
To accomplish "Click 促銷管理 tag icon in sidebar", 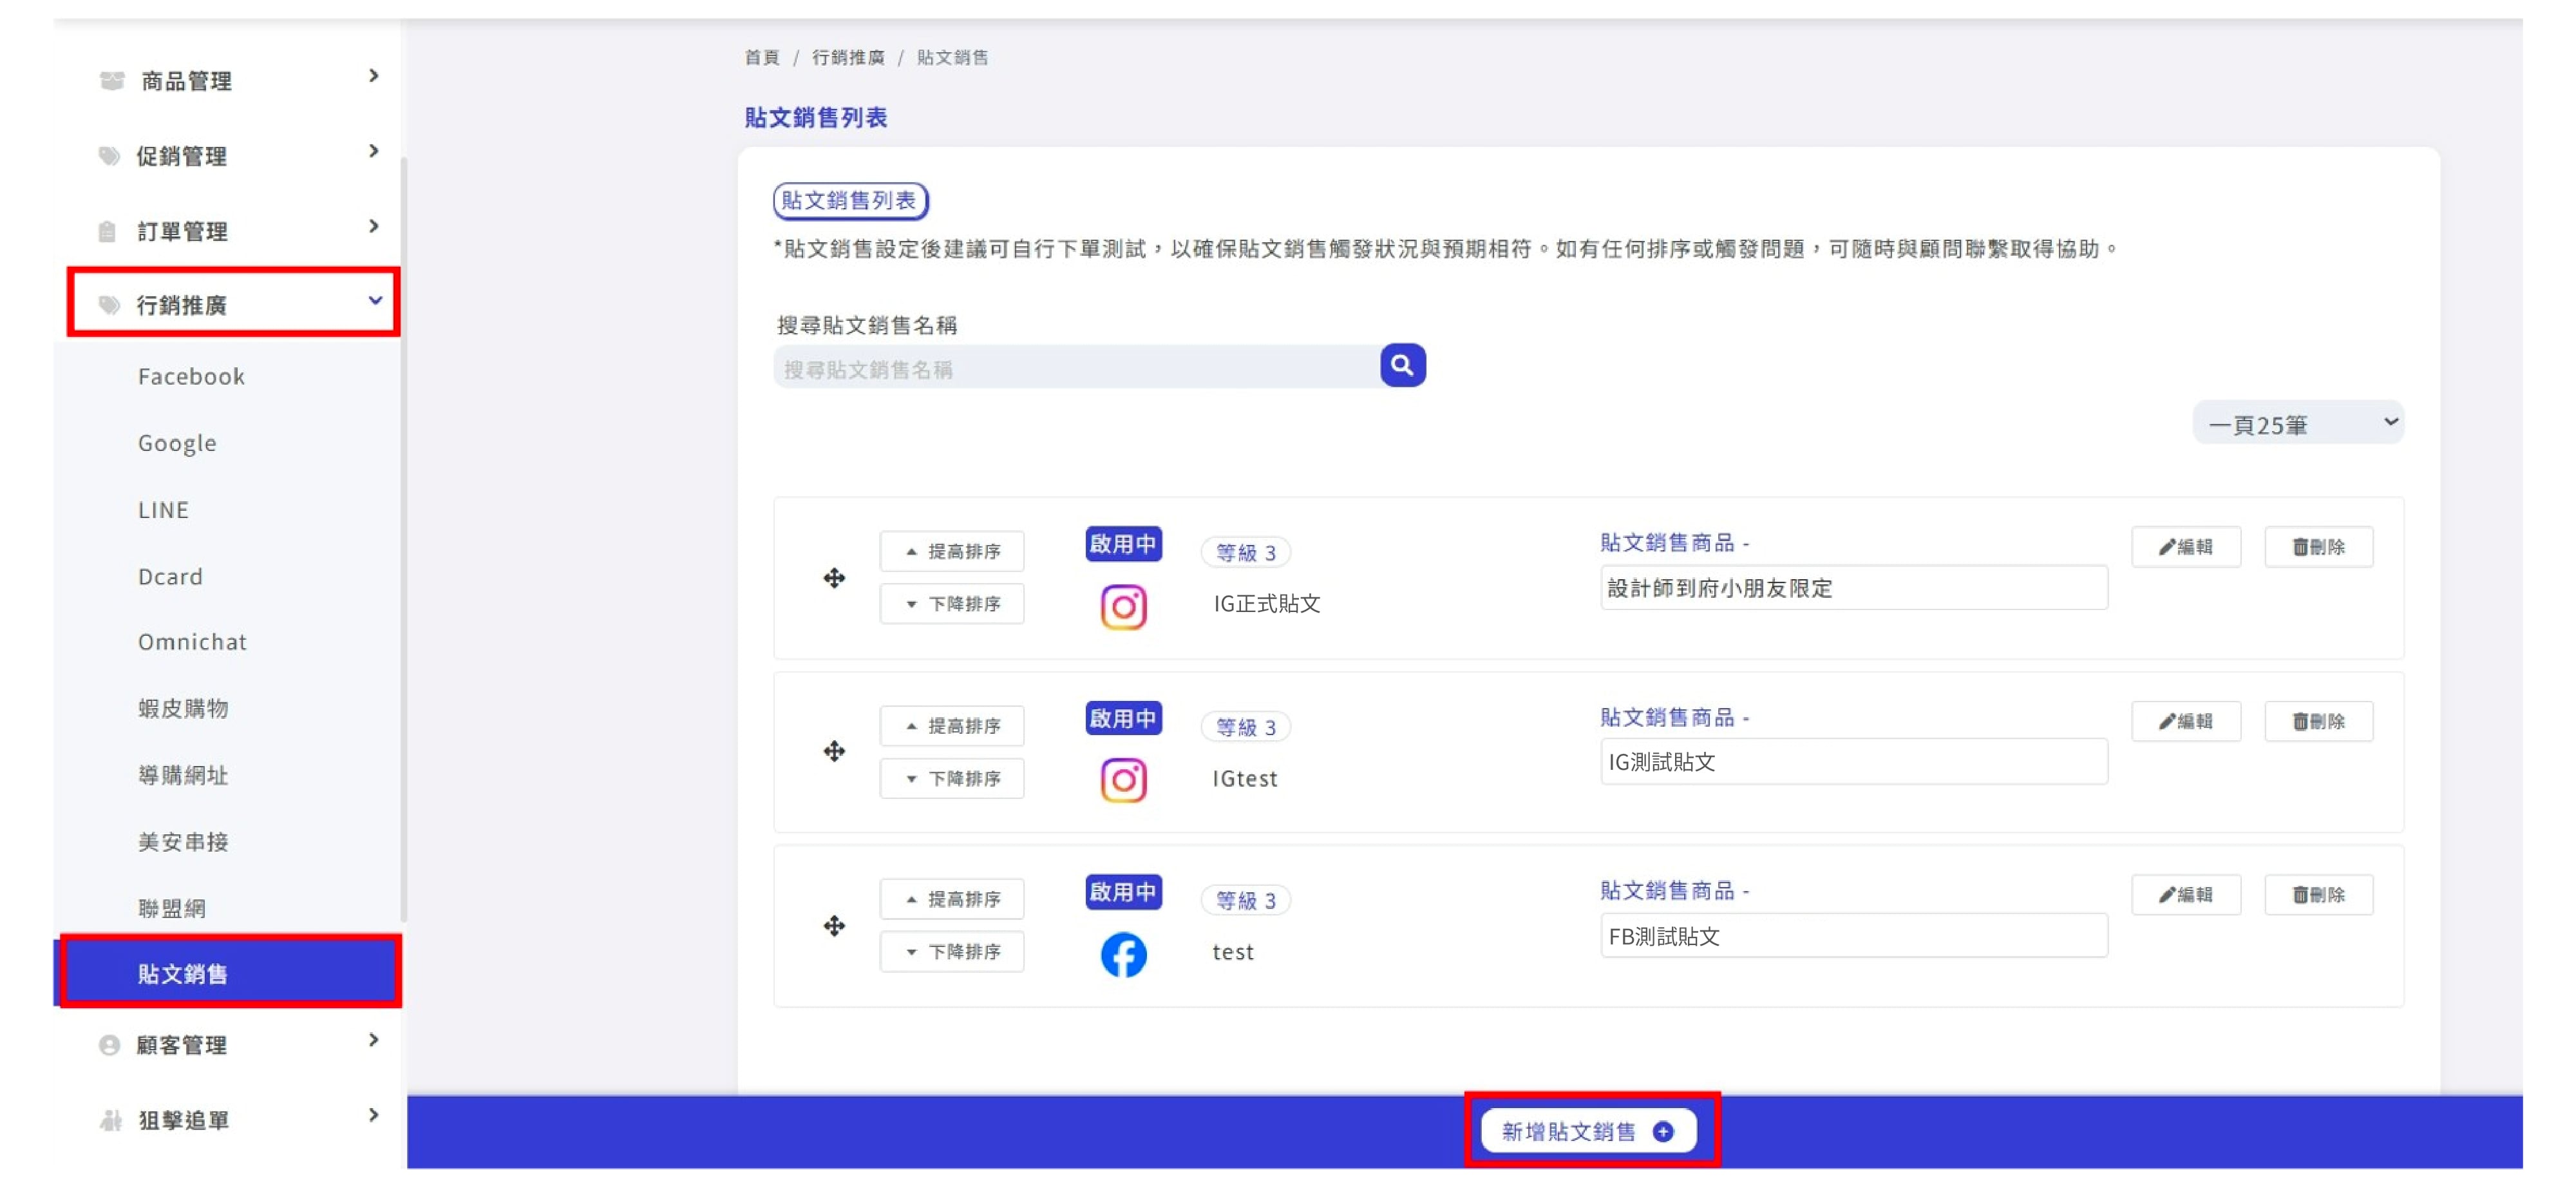I will point(109,156).
